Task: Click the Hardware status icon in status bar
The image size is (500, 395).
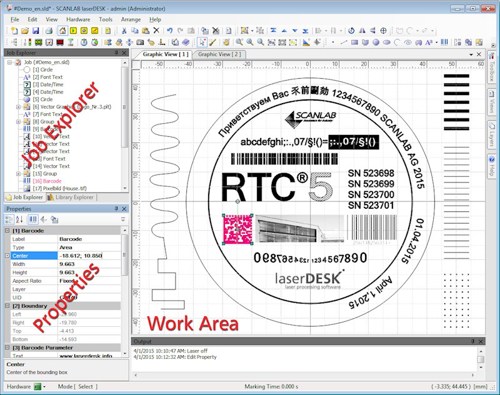Action: click(x=38, y=387)
